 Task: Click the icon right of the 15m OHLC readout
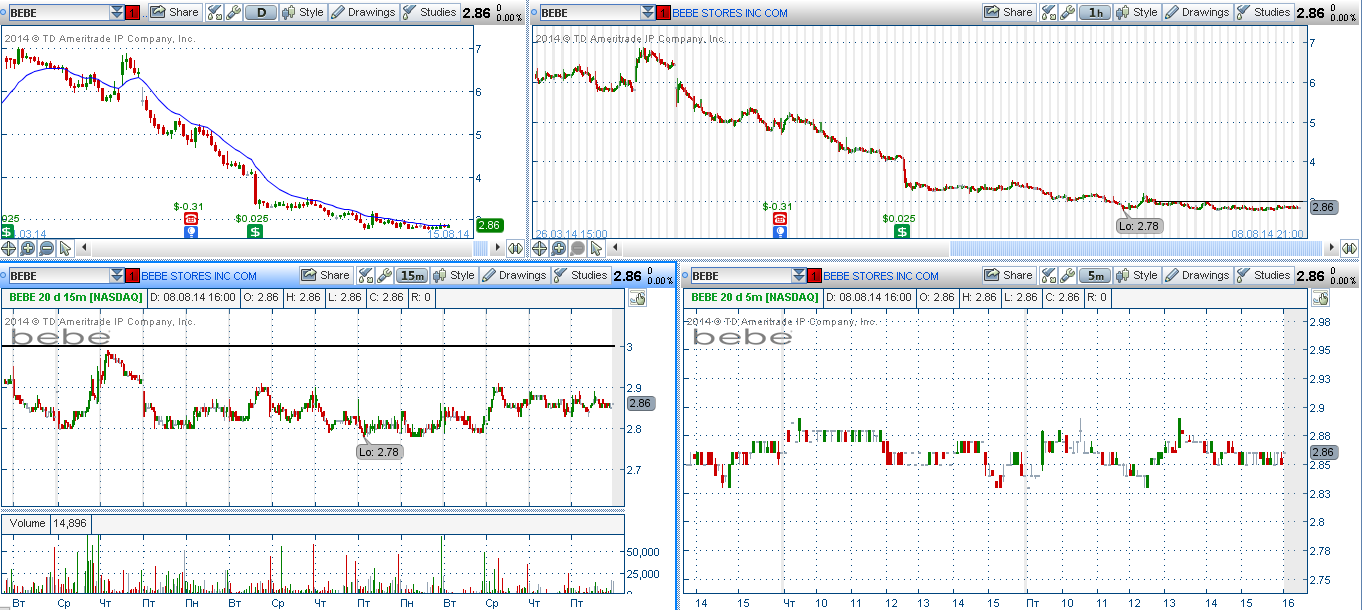pyautogui.click(x=636, y=298)
